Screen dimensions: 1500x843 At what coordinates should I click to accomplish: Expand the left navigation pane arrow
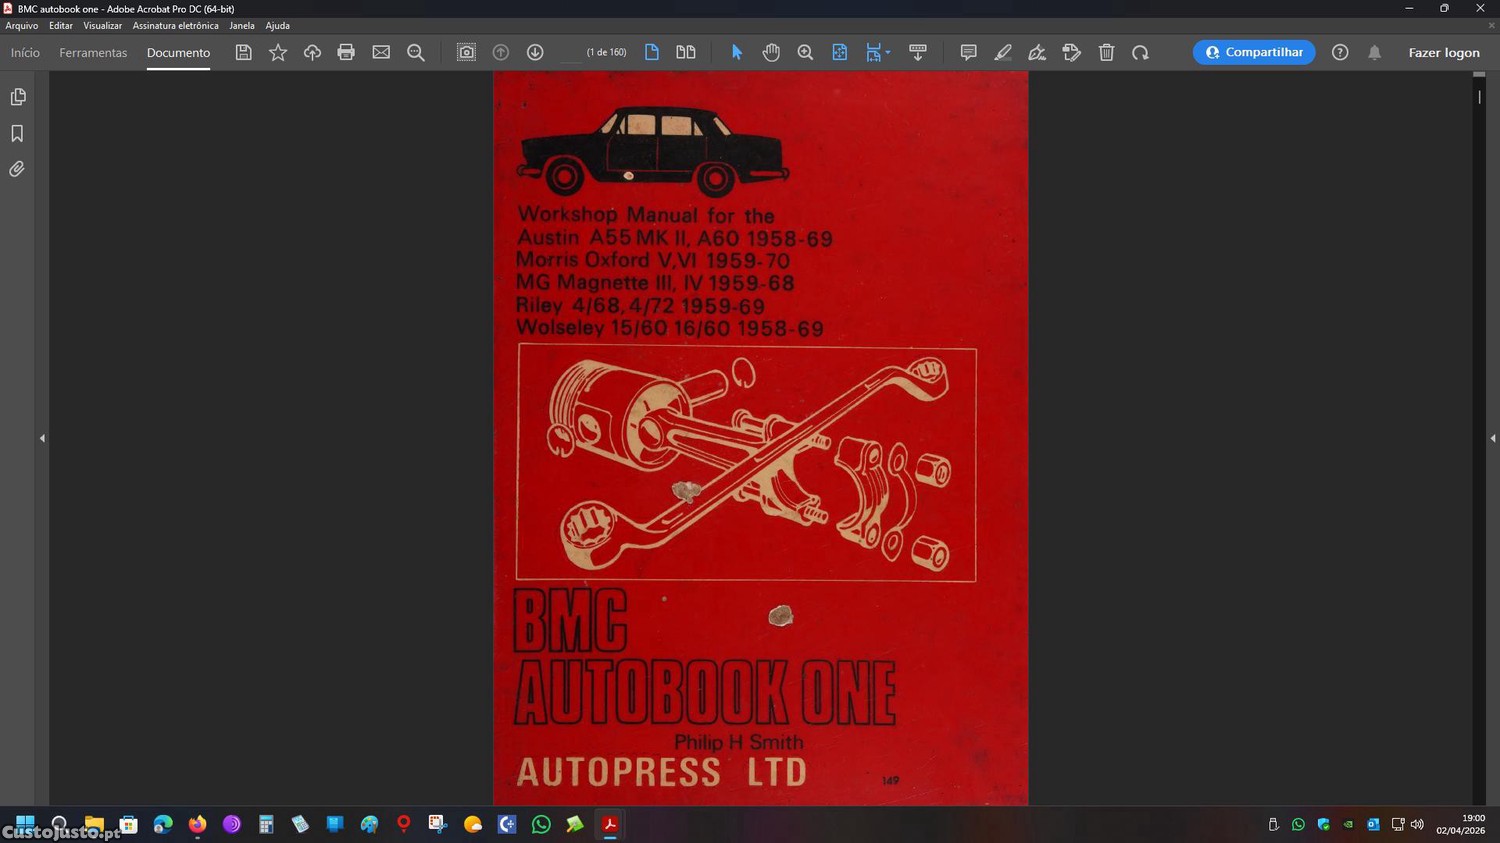[x=42, y=438]
